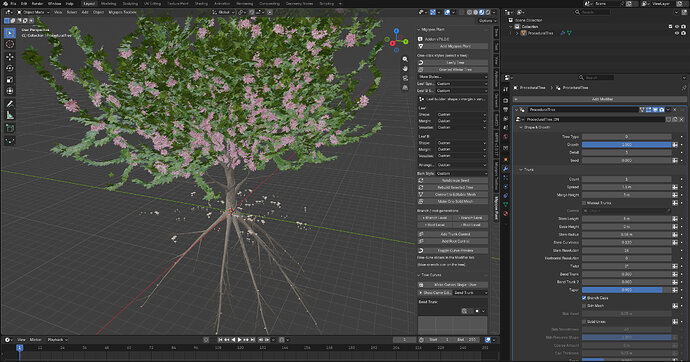Screen dimensions: 690x362
Task: Adjust the Taper slider
Action: (627, 290)
